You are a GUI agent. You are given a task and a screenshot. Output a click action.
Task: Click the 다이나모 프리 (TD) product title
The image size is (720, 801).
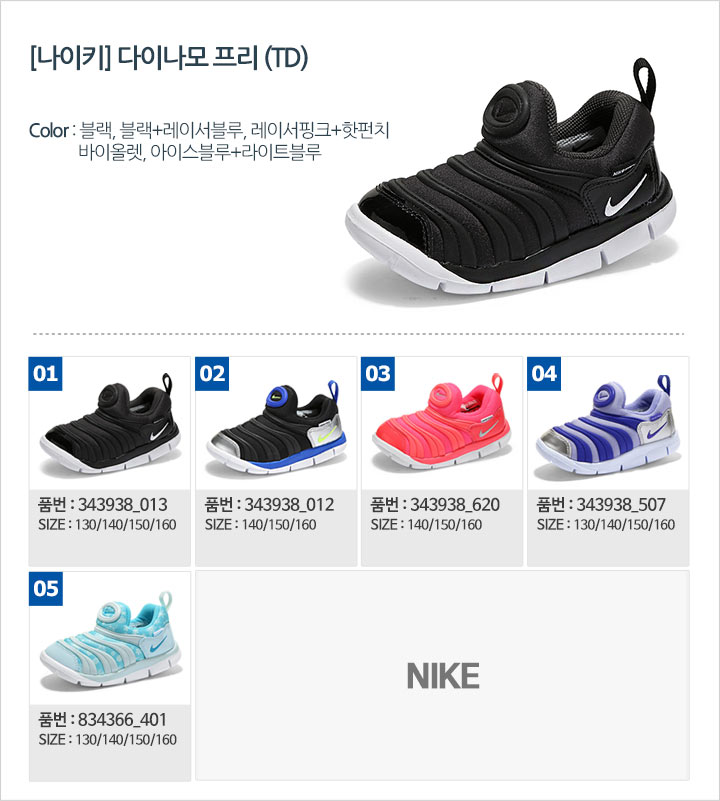coord(169,58)
